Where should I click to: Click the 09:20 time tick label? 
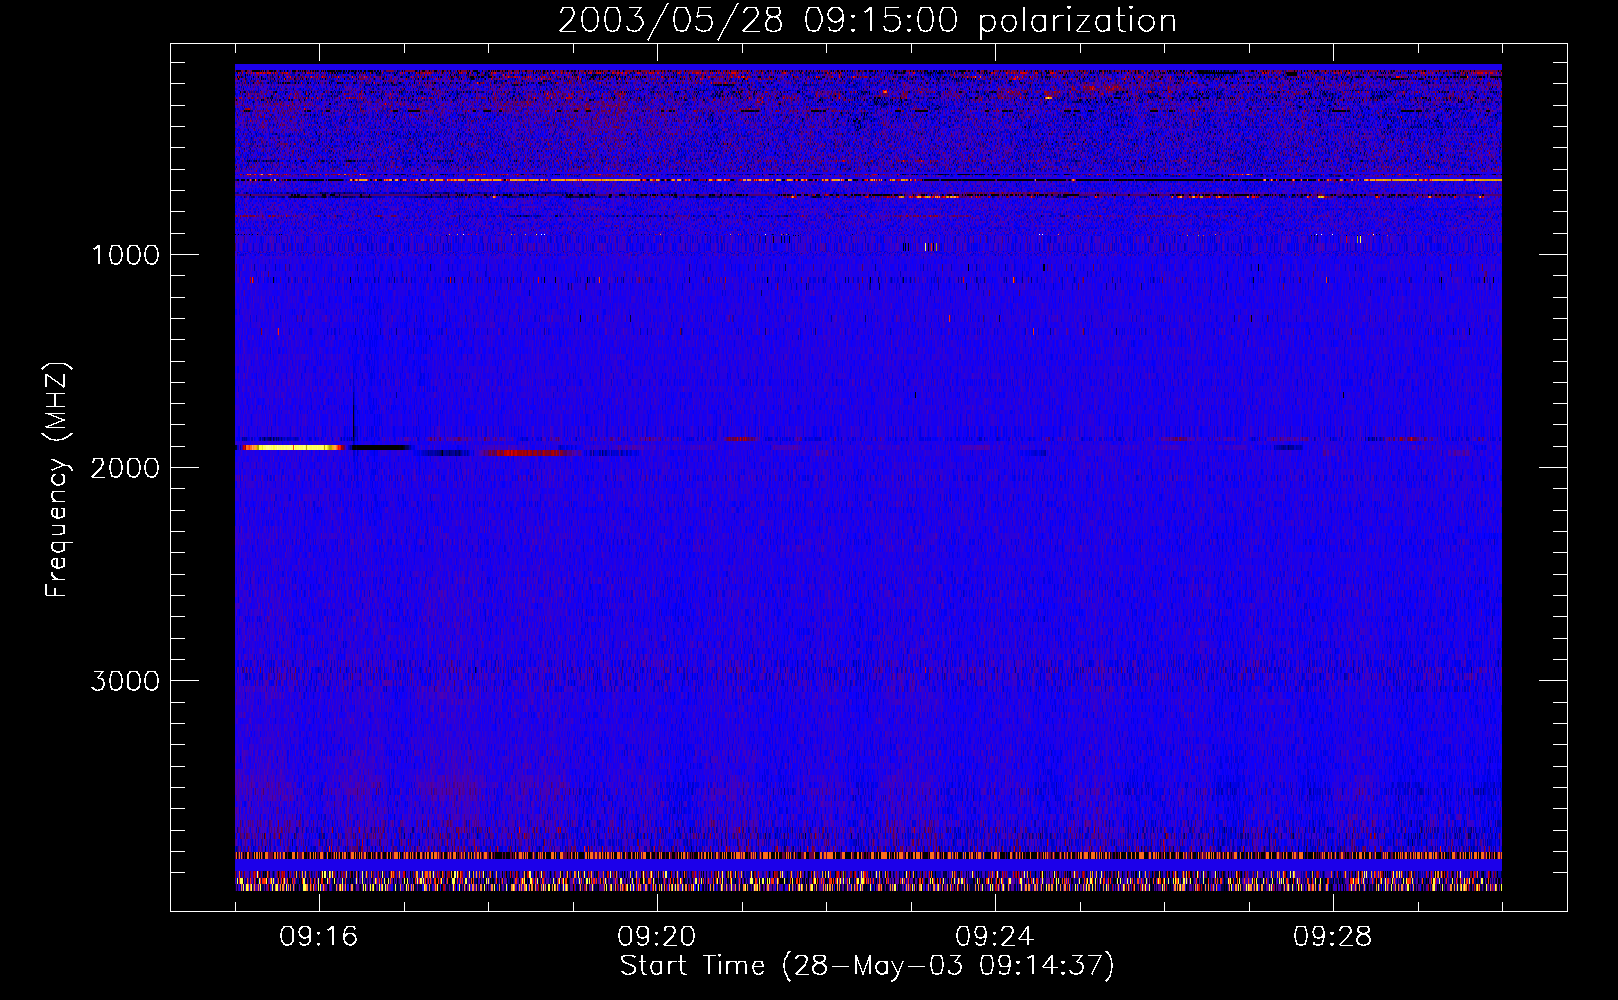point(657,937)
